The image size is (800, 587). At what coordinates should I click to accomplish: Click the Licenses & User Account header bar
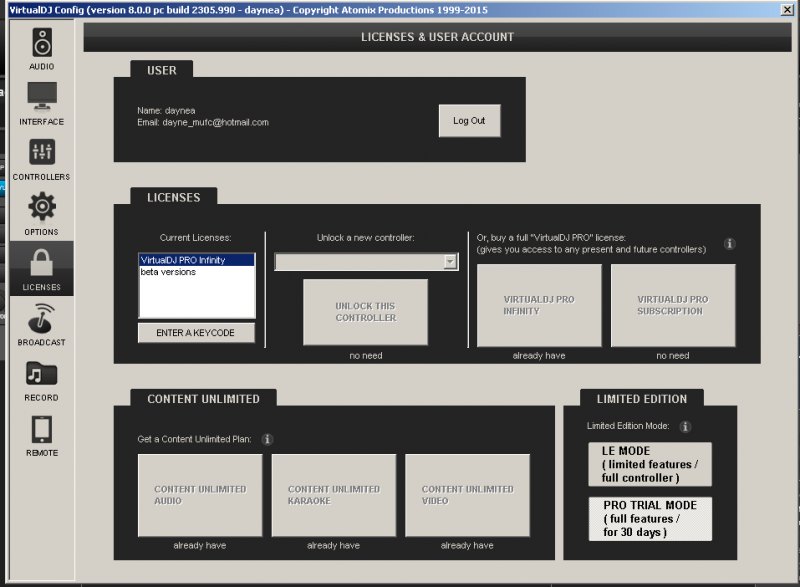coord(437,37)
